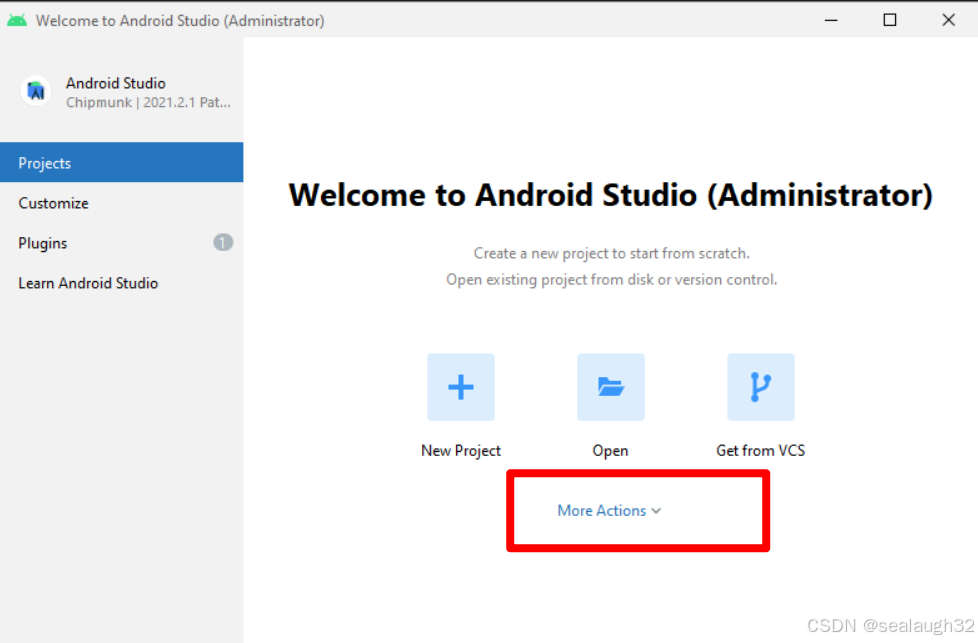Go to Learn Android Studio
The width and height of the screenshot is (978, 643).
point(122,283)
